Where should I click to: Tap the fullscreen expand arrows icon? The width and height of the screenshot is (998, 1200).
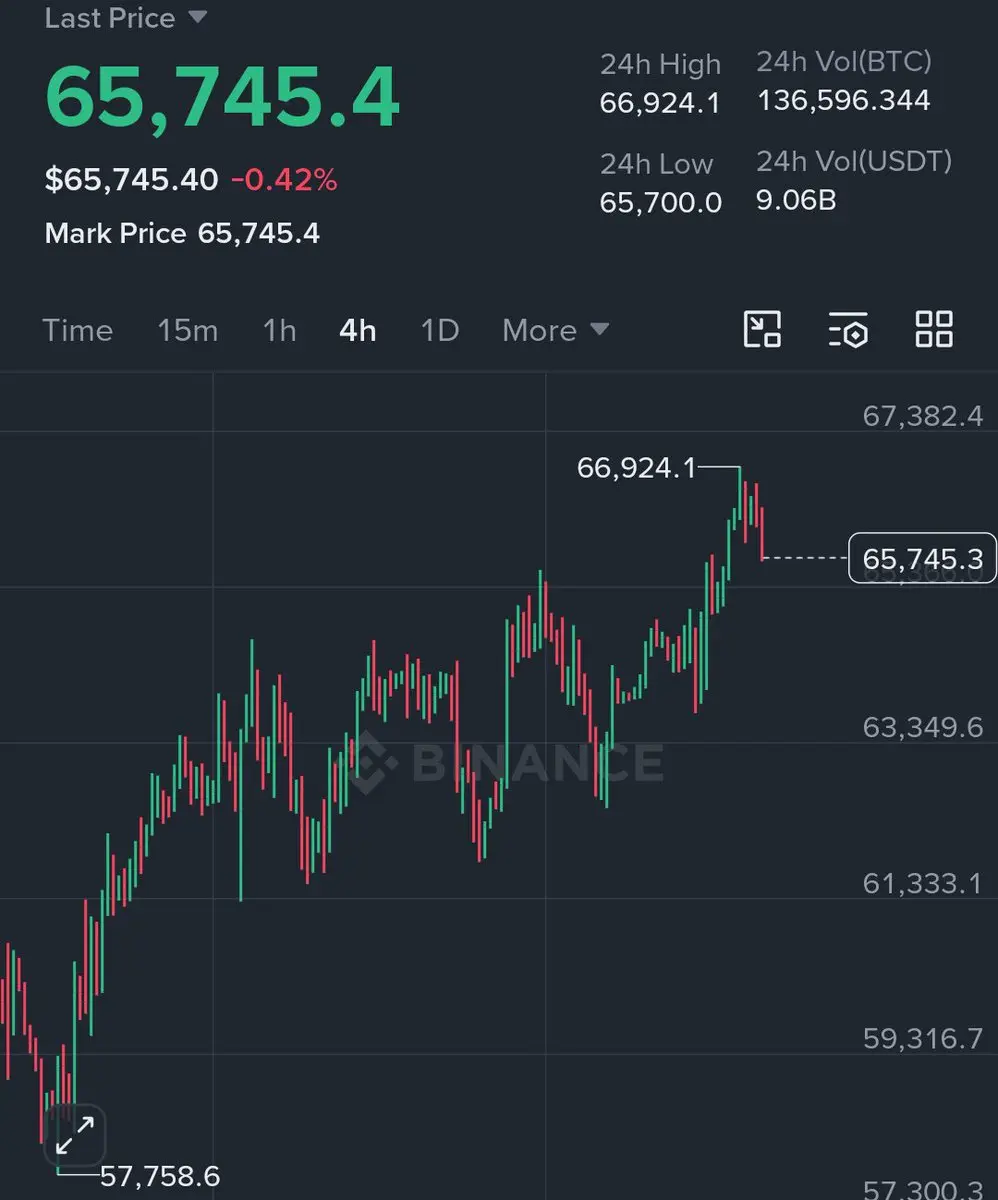tap(75, 1135)
